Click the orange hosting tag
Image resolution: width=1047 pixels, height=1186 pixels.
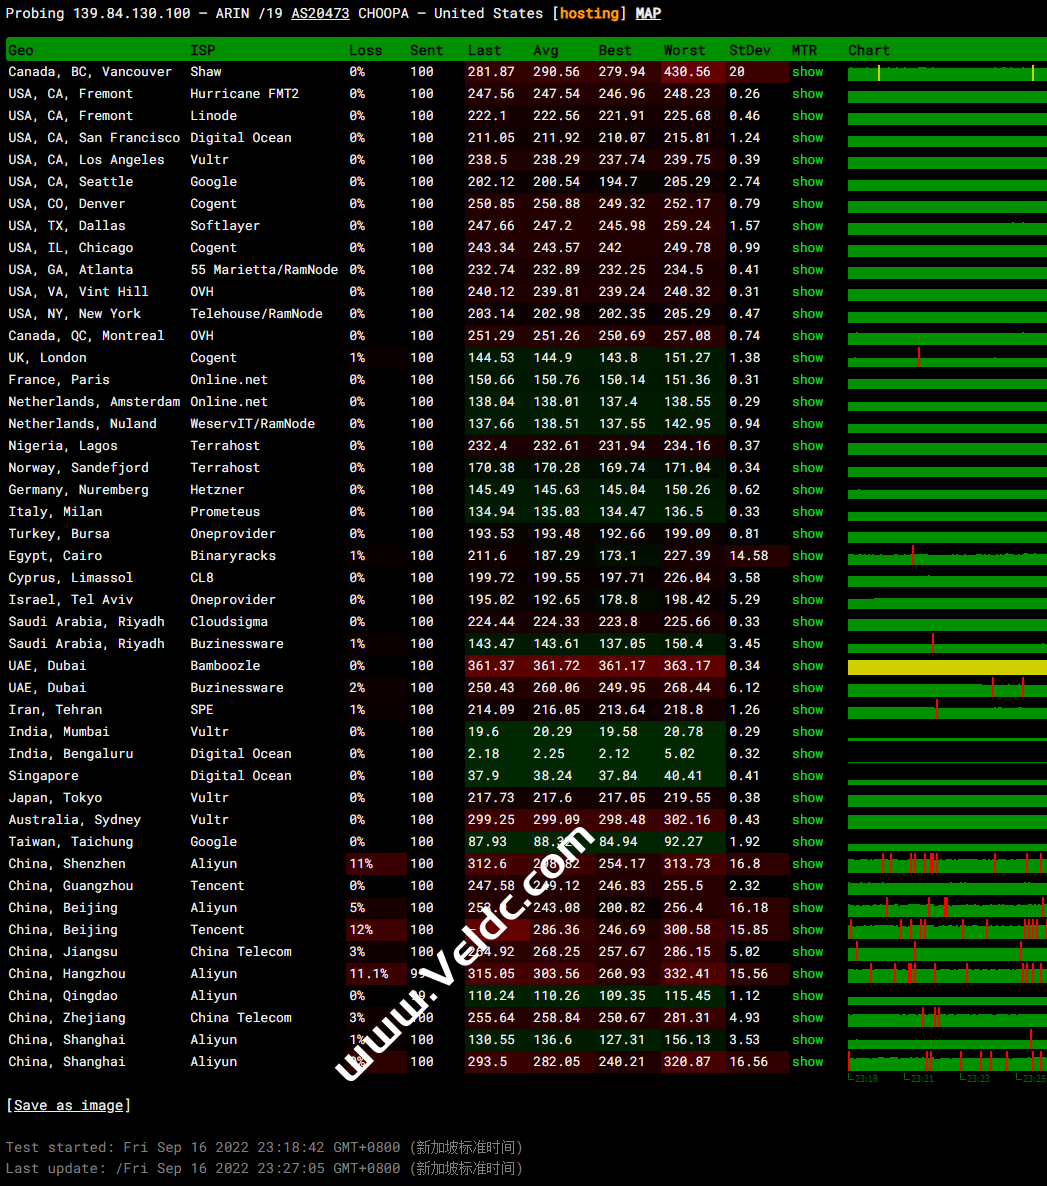(589, 13)
